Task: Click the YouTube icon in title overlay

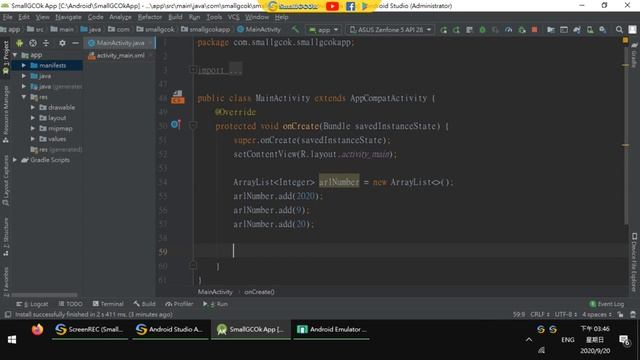Action: pyautogui.click(x=332, y=6)
